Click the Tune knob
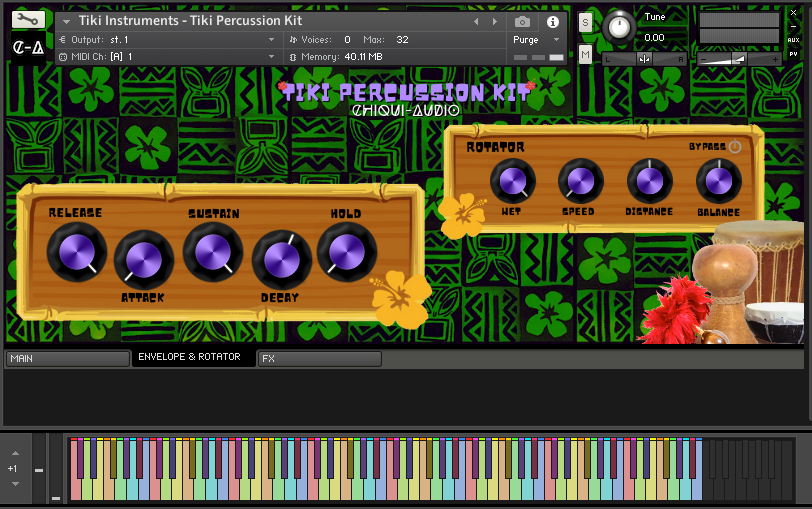812x509 pixels. (619, 27)
